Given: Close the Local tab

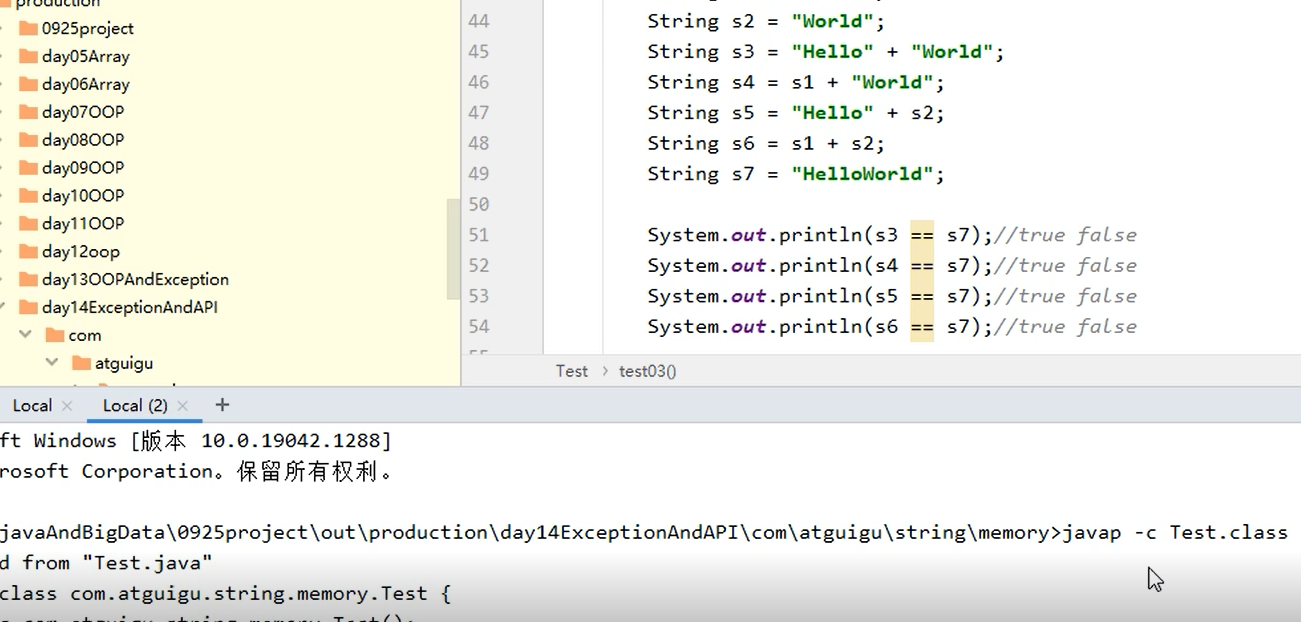Looking at the screenshot, I should click(x=66, y=405).
